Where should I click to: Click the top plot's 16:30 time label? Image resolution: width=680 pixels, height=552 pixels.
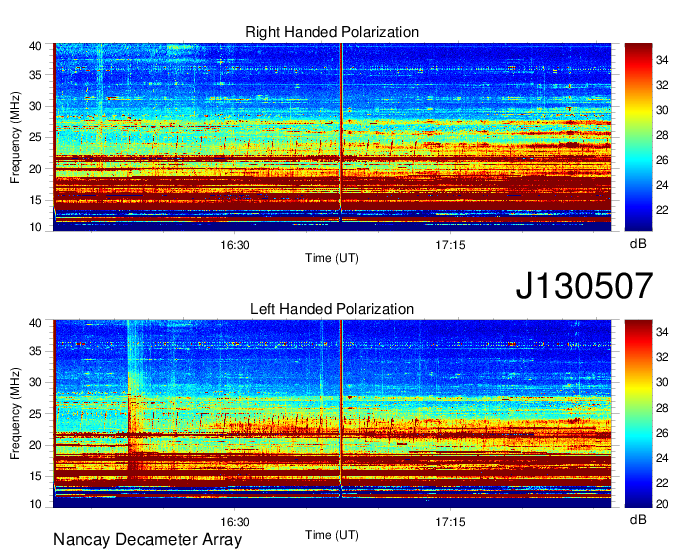point(235,245)
